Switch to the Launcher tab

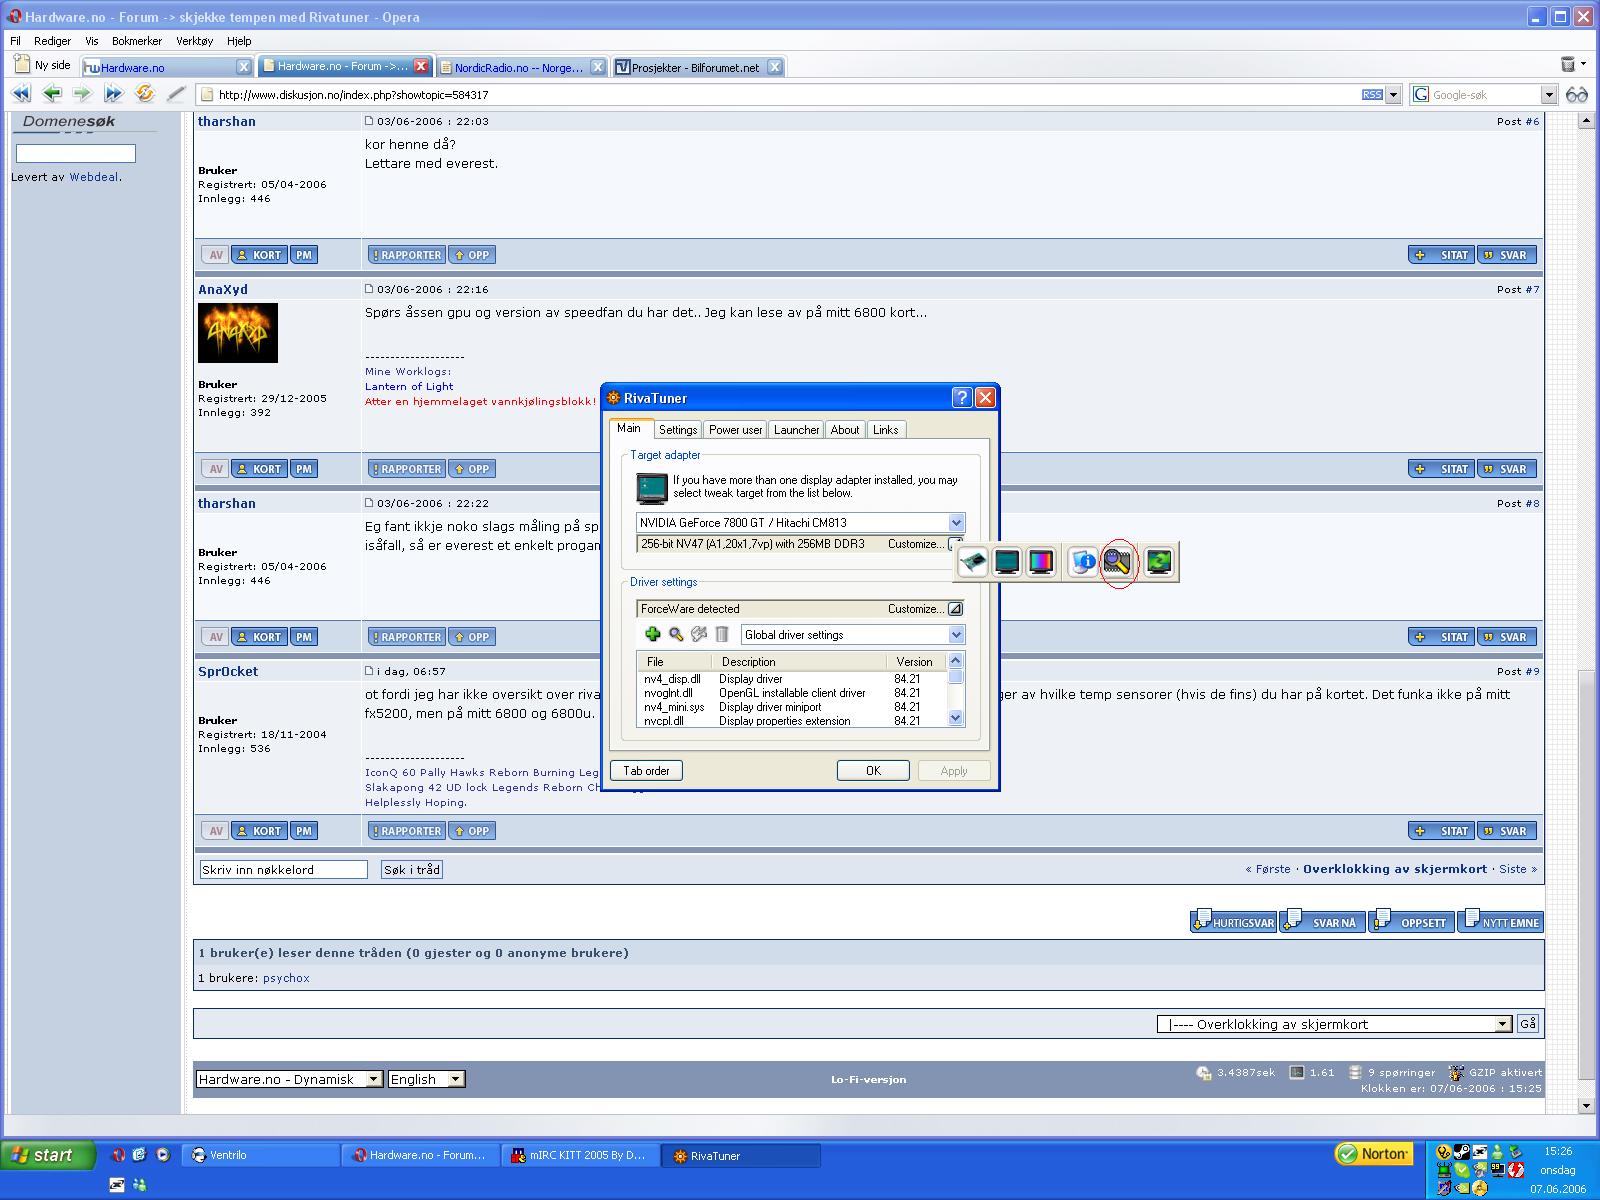[x=796, y=430]
